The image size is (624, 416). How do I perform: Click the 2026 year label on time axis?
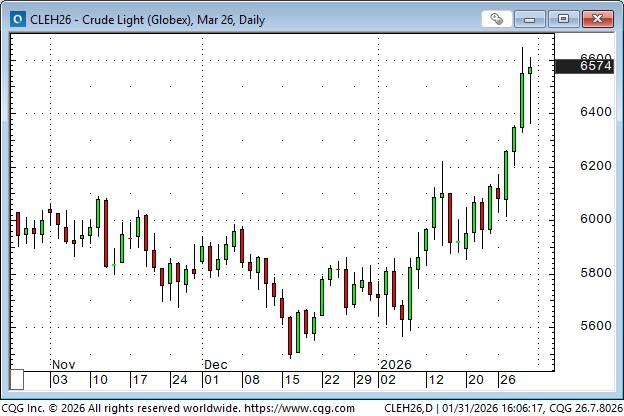396,365
